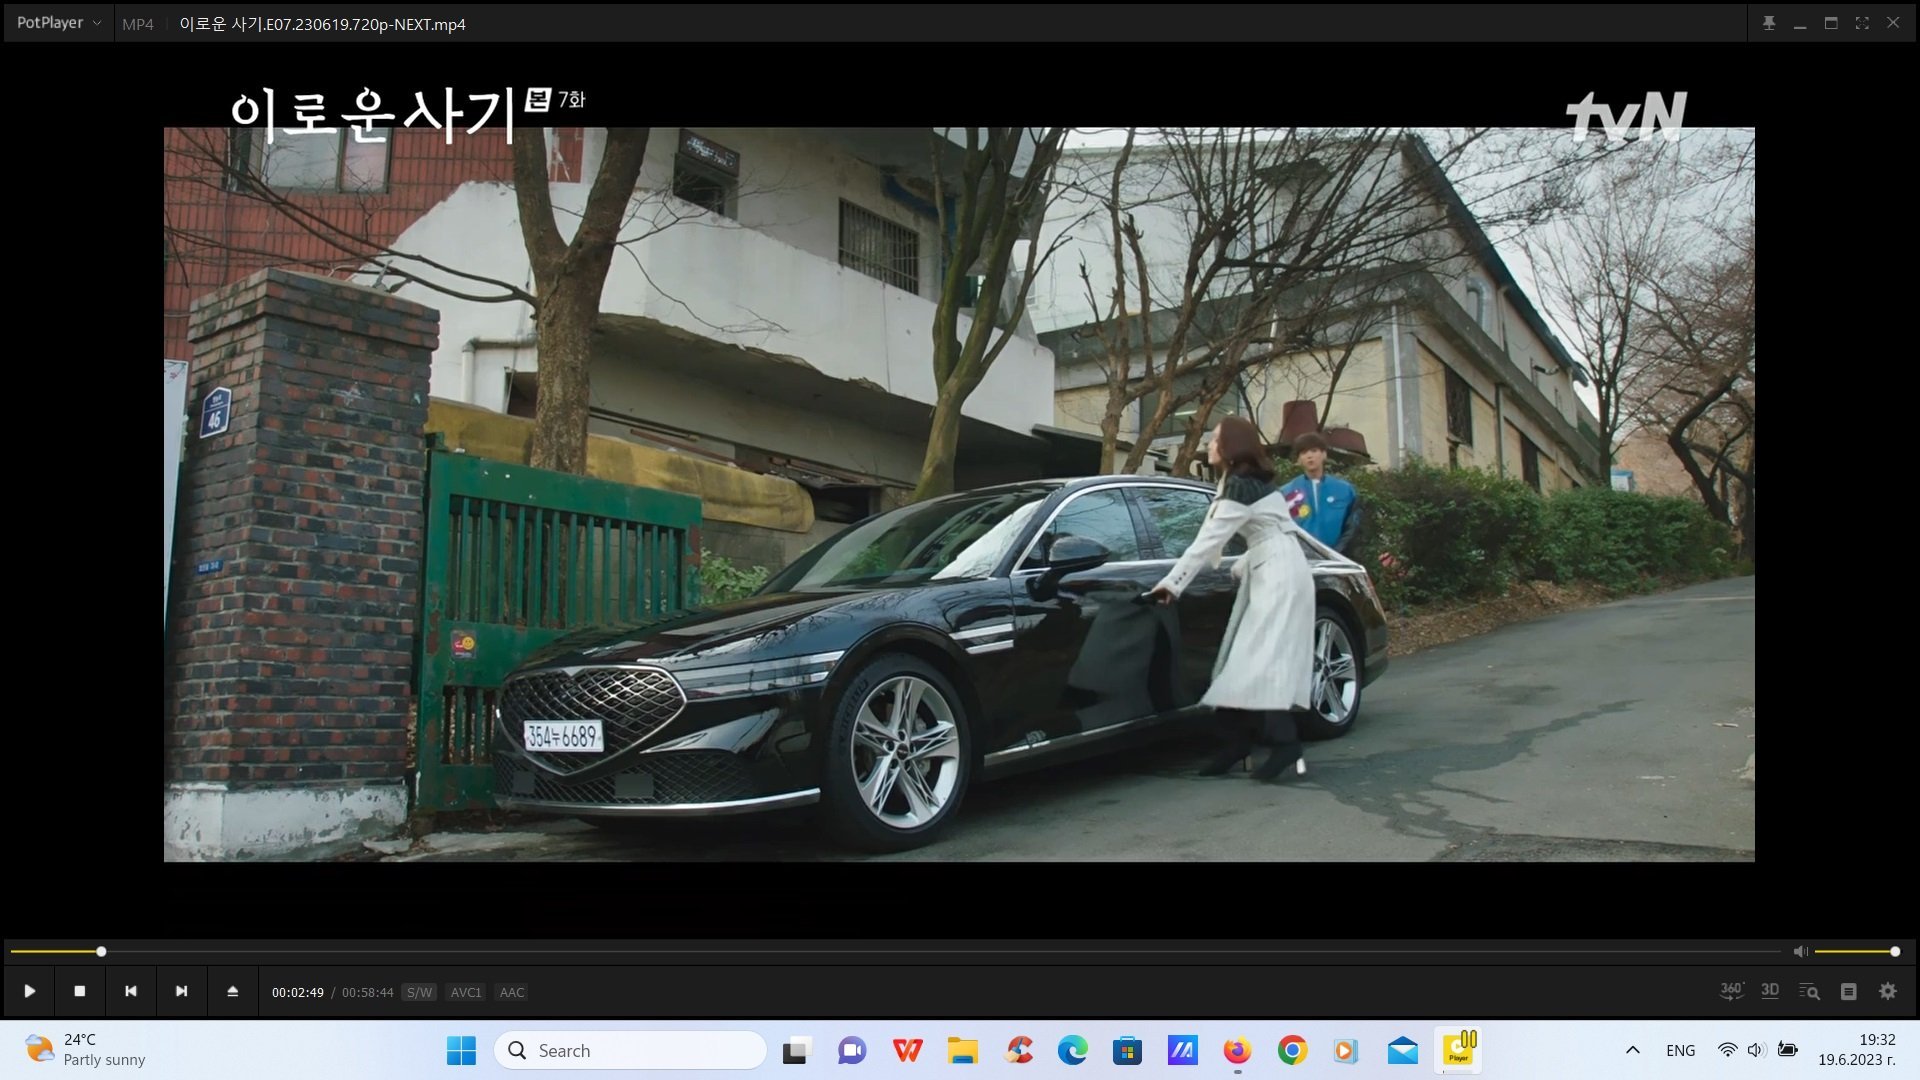Open the settings gear control panel
This screenshot has height=1080, width=1920.
tap(1887, 991)
